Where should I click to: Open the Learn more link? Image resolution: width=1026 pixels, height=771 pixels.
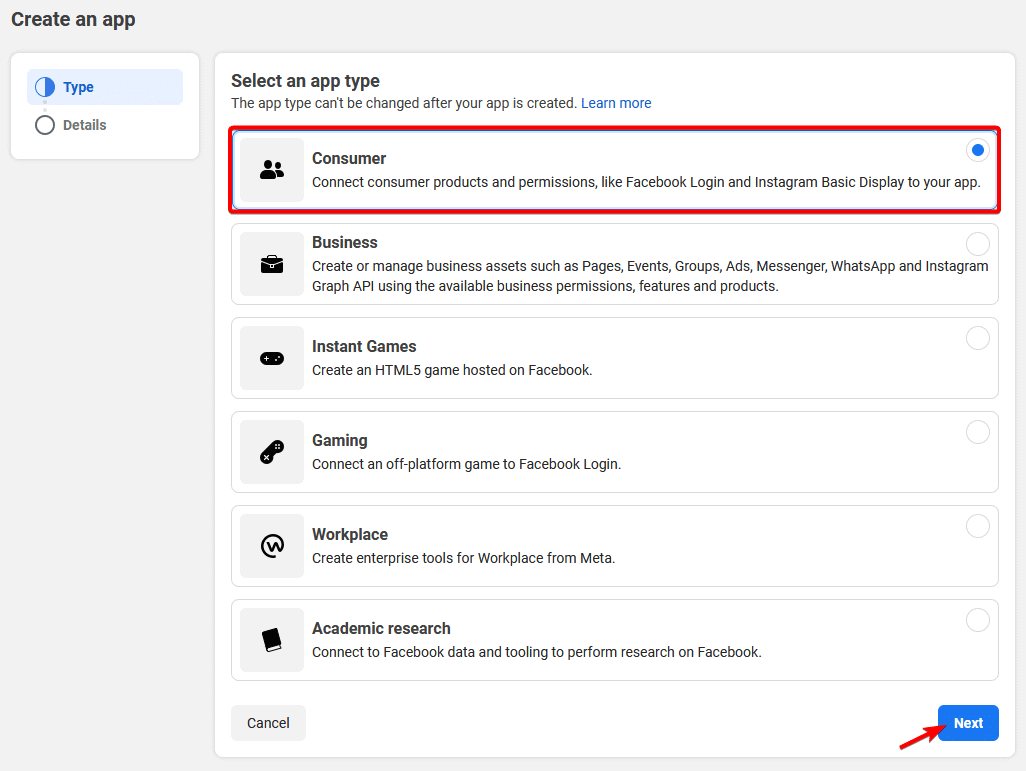(x=616, y=103)
